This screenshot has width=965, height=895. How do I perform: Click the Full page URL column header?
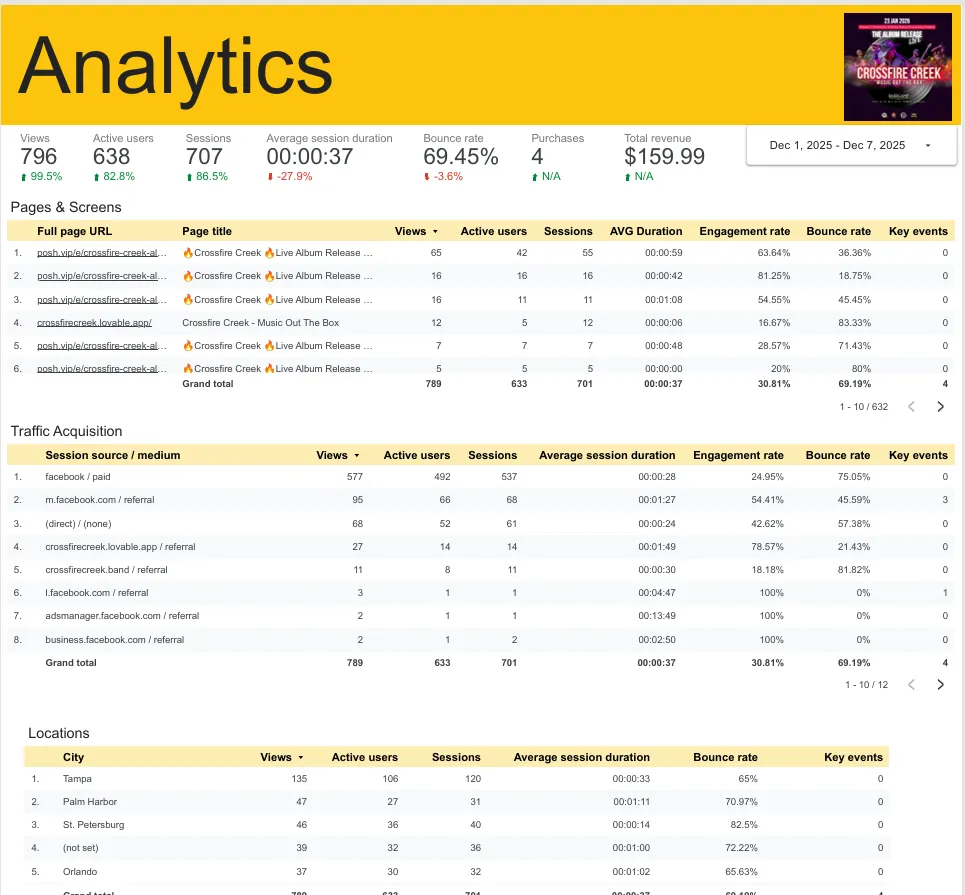[x=74, y=231]
